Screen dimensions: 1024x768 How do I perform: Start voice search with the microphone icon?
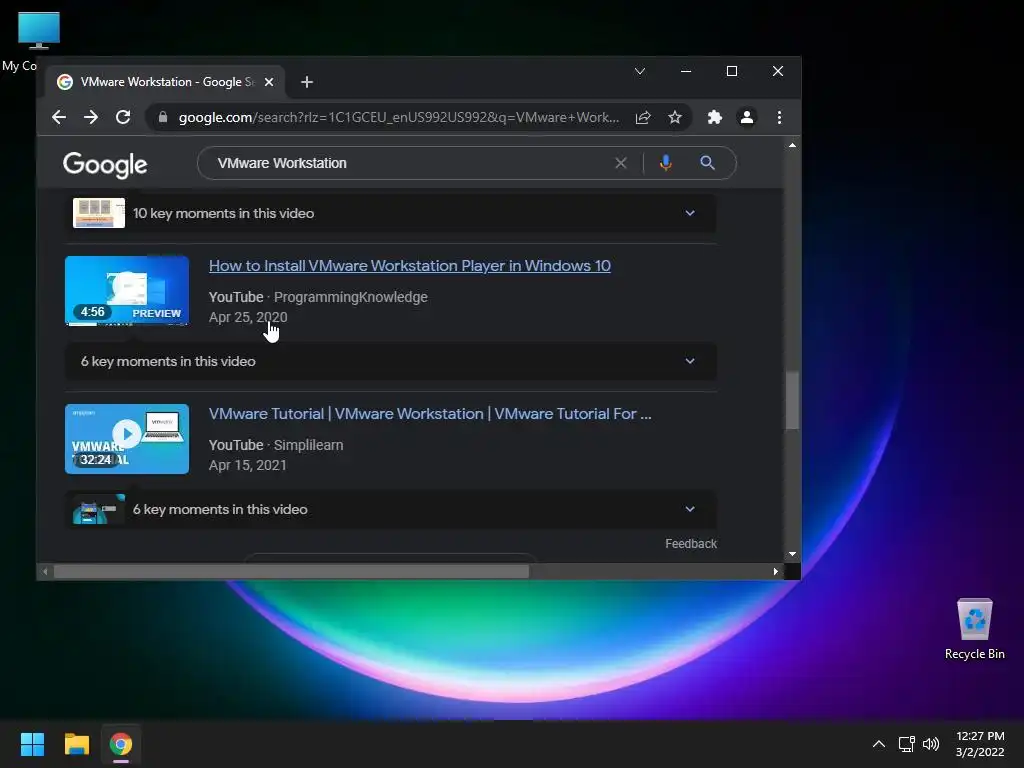665,163
